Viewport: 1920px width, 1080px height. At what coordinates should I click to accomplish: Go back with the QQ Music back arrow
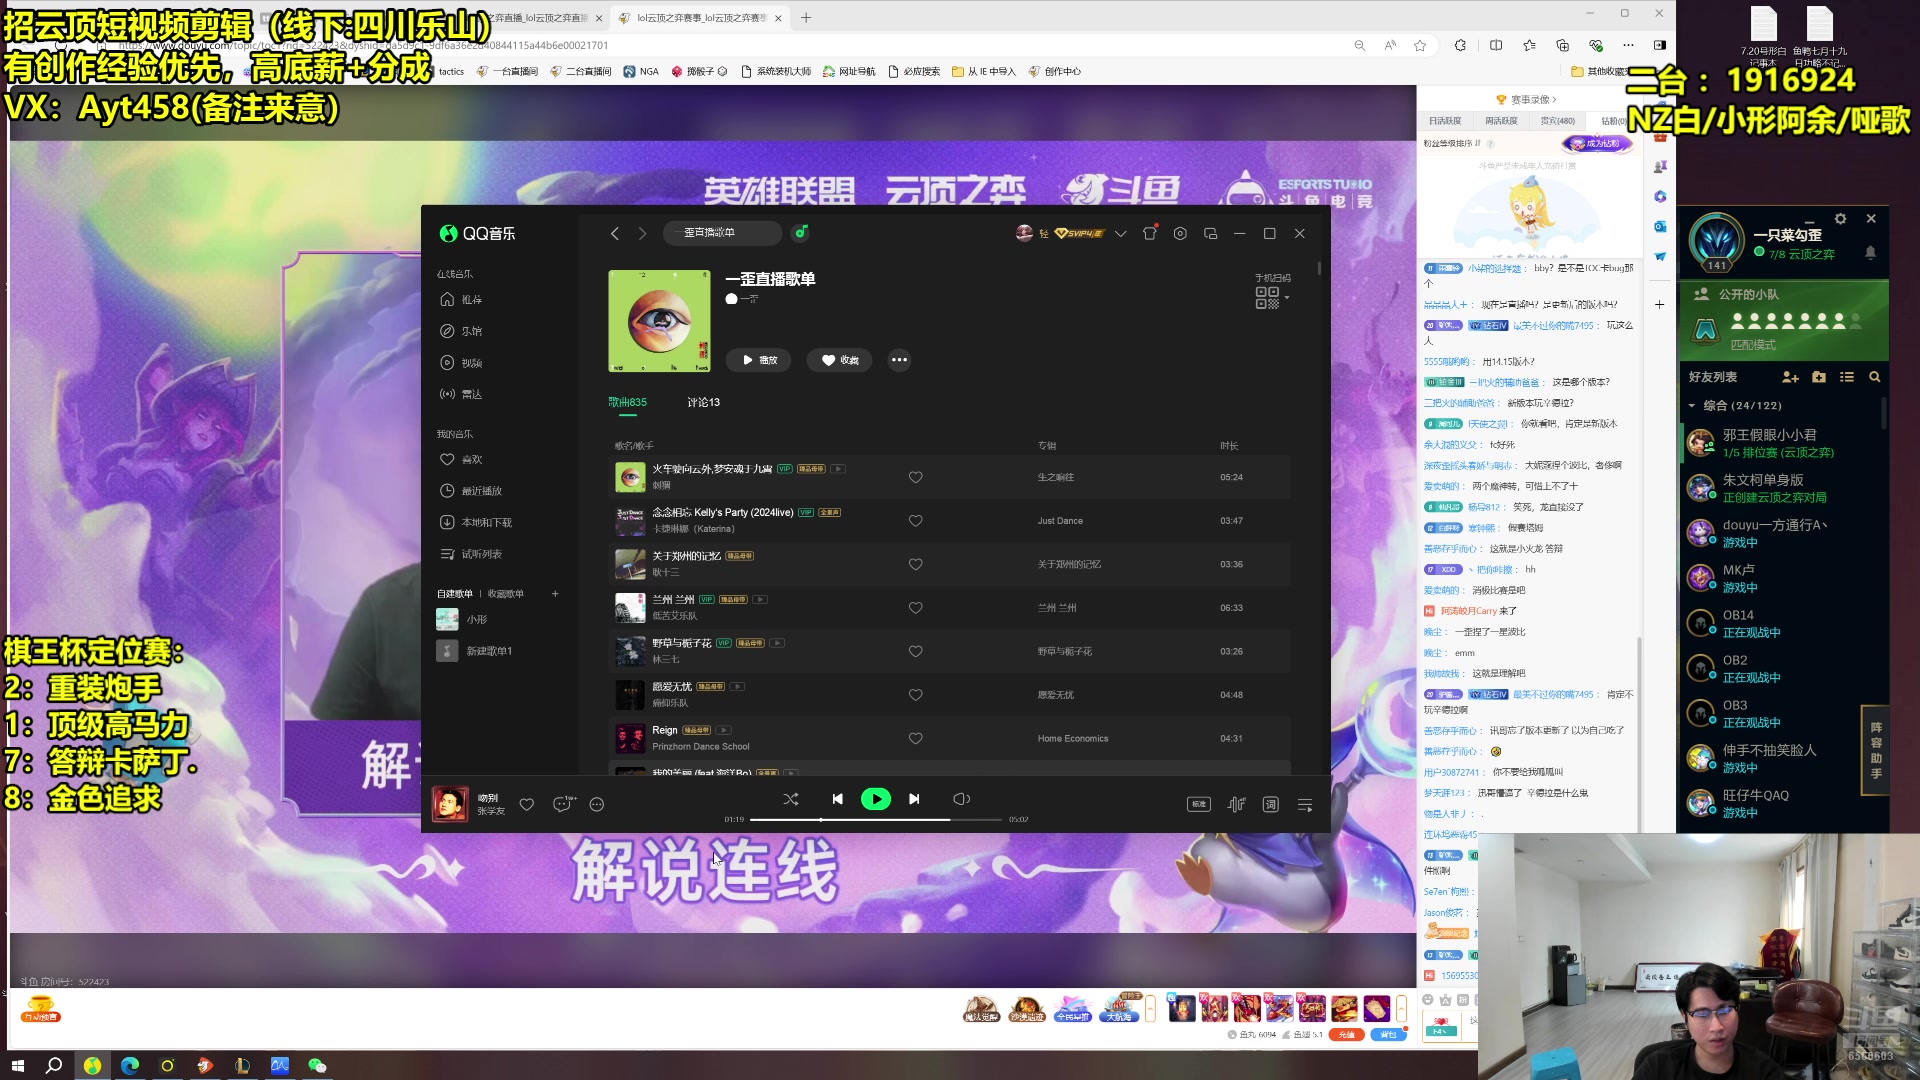tap(615, 233)
